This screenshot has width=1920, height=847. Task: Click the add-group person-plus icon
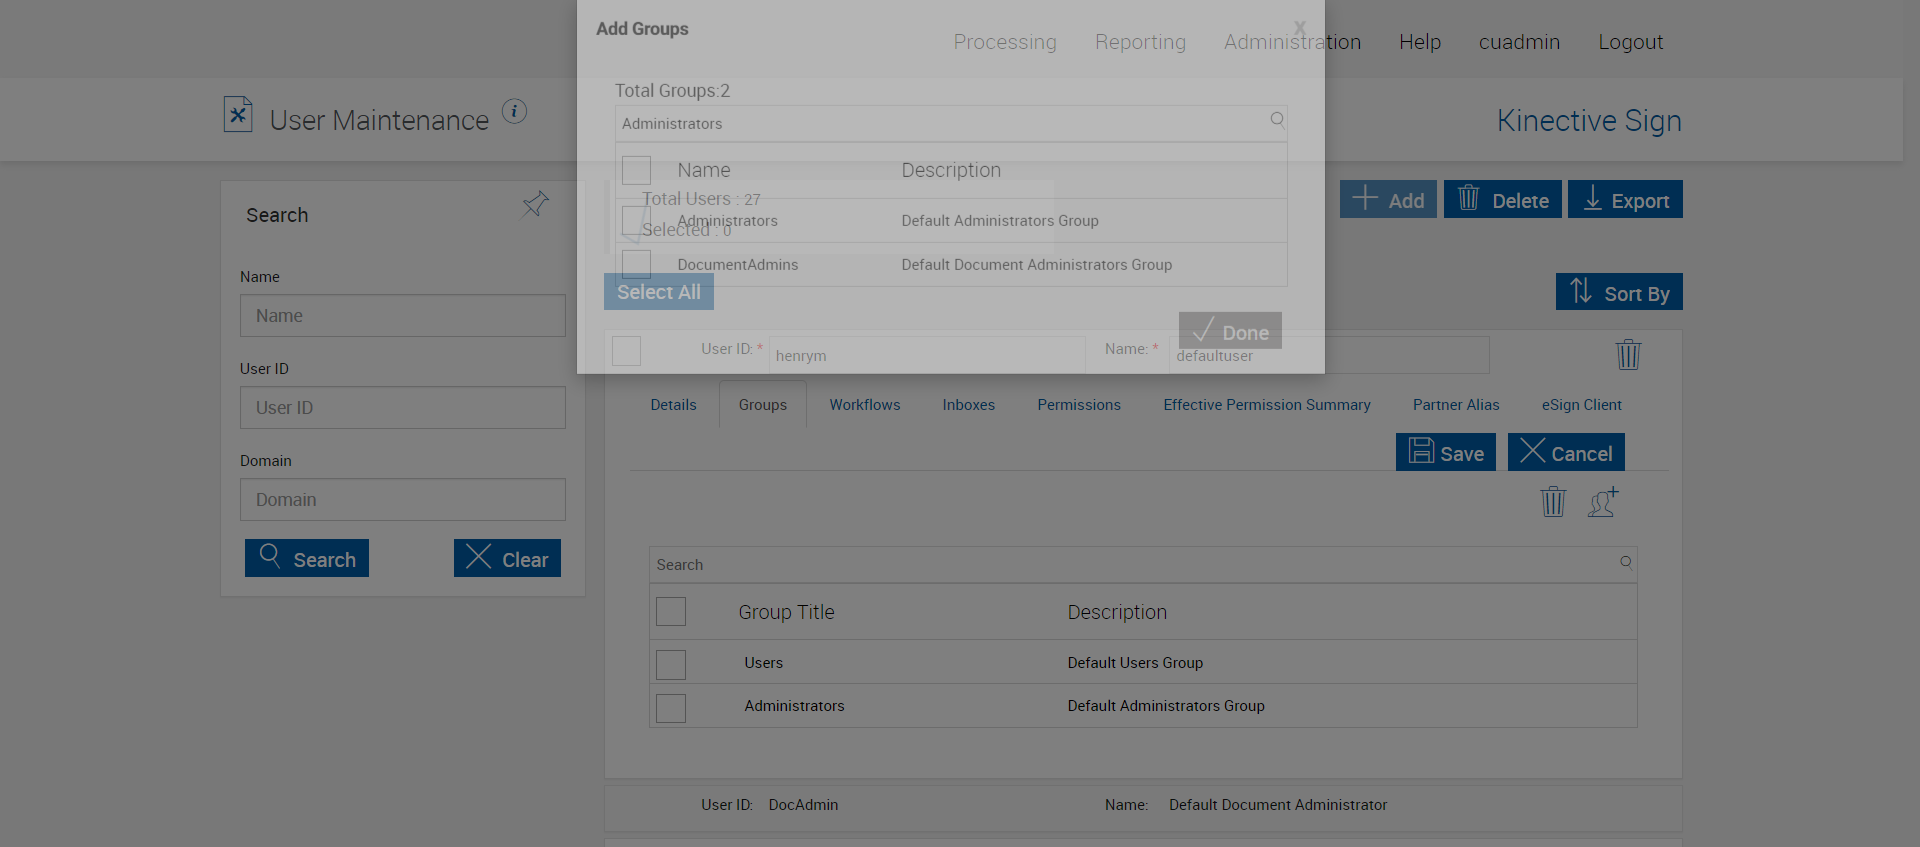1603,501
